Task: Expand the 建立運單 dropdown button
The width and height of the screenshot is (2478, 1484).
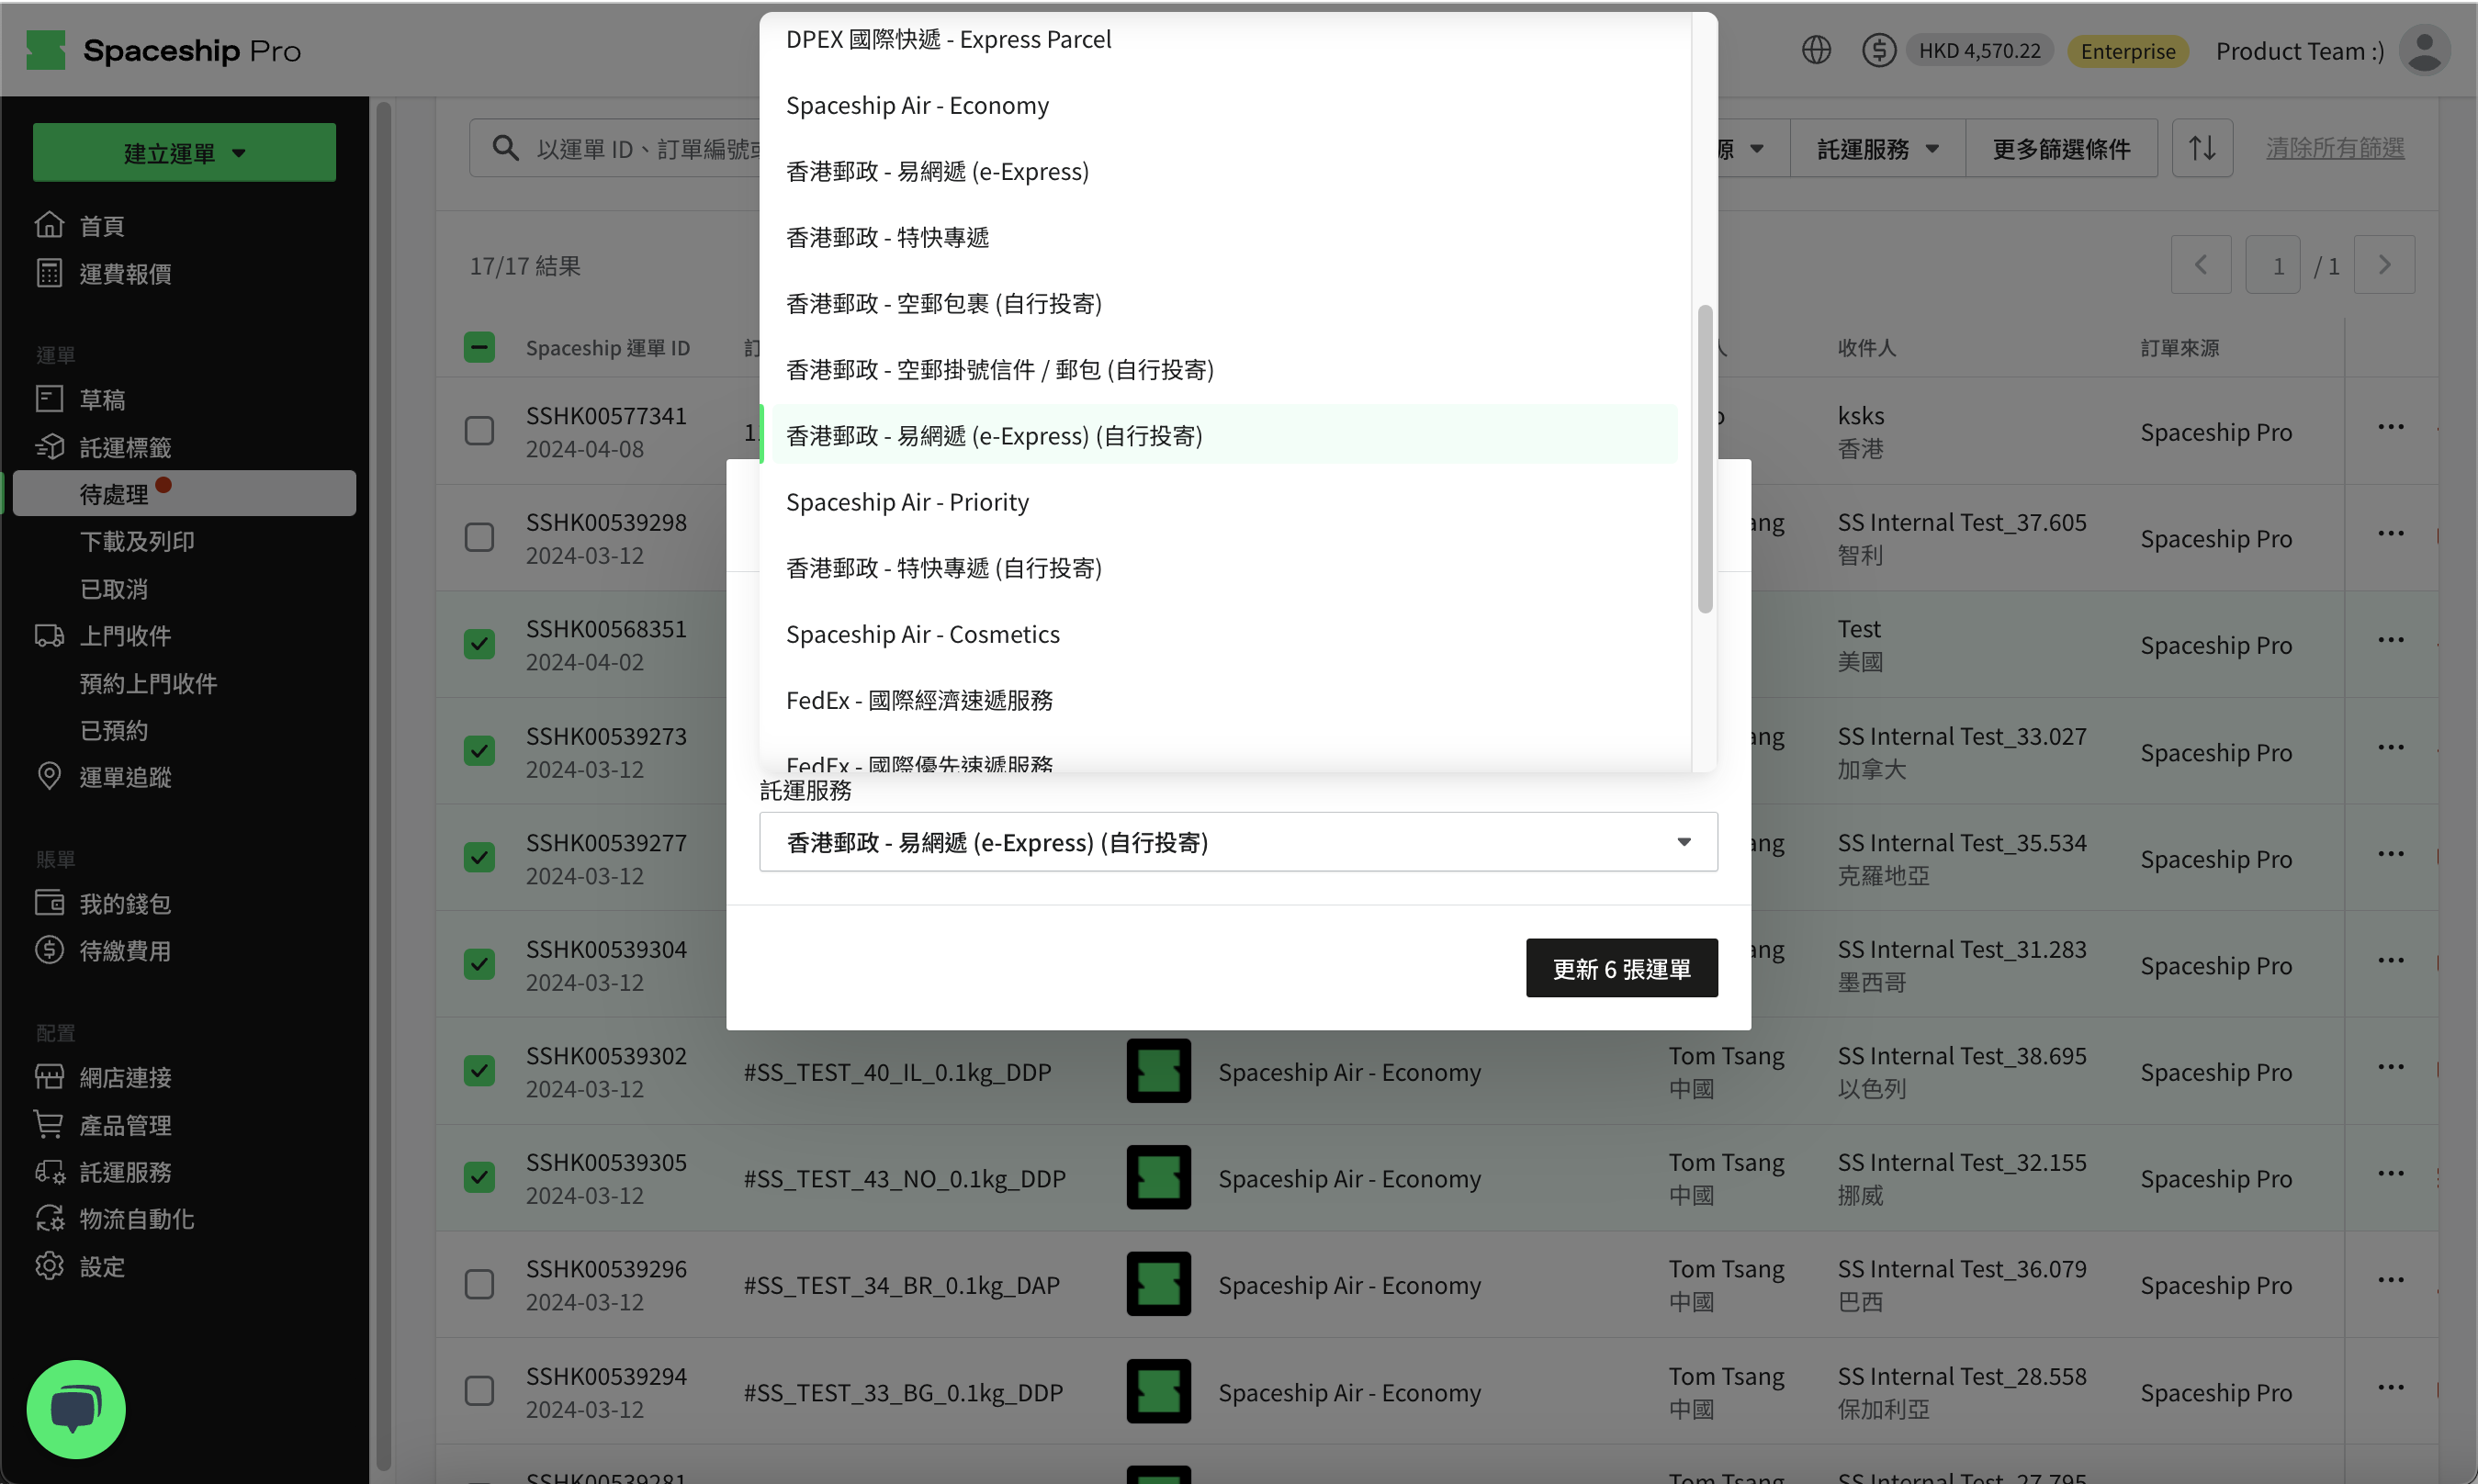Action: pyautogui.click(x=184, y=152)
